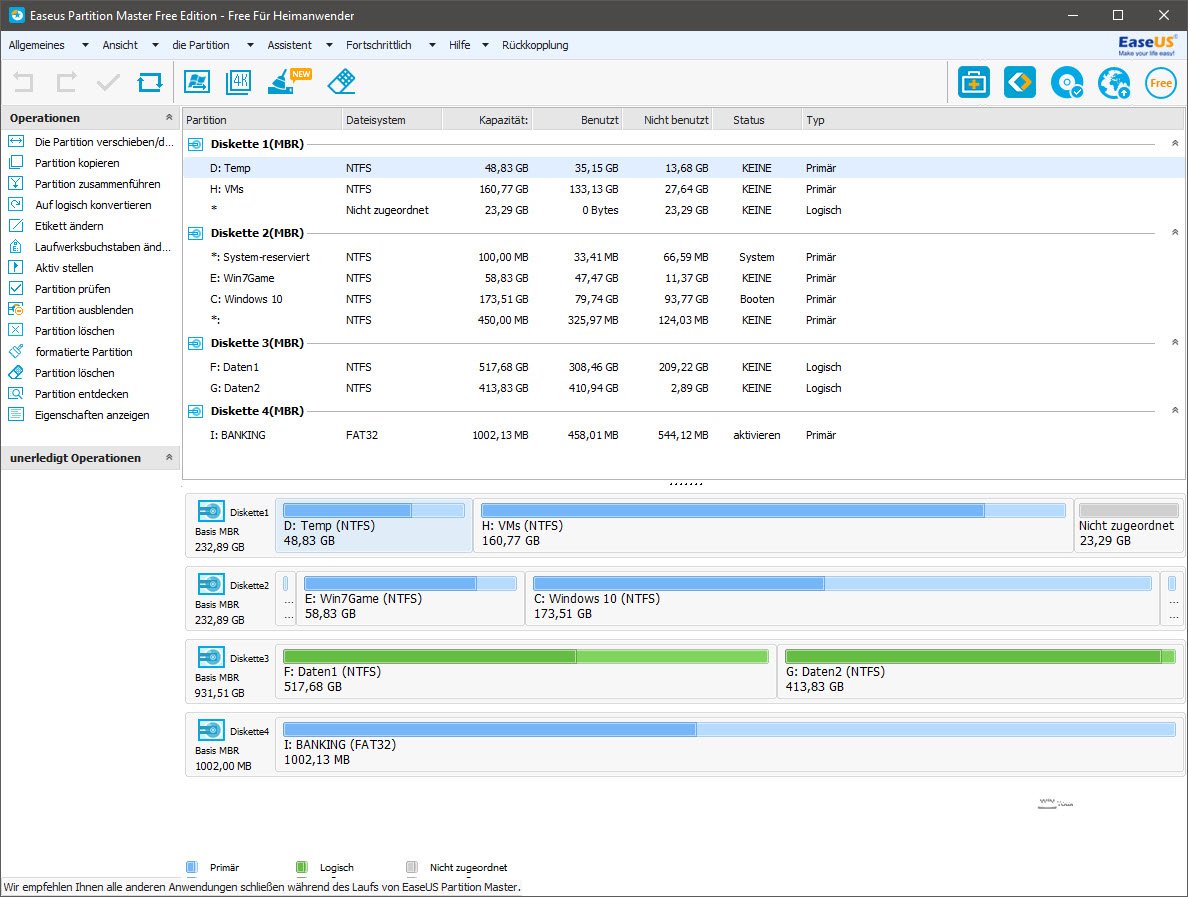Open the first-aid toolbox icon at top right
This screenshot has width=1188, height=897.
pos(973,83)
